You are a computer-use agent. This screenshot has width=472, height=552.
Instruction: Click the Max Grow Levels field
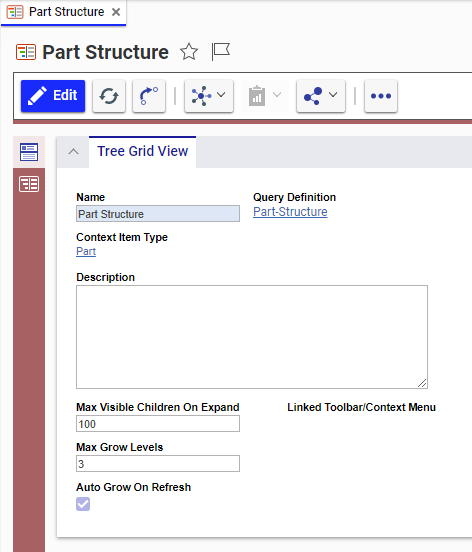click(x=158, y=464)
